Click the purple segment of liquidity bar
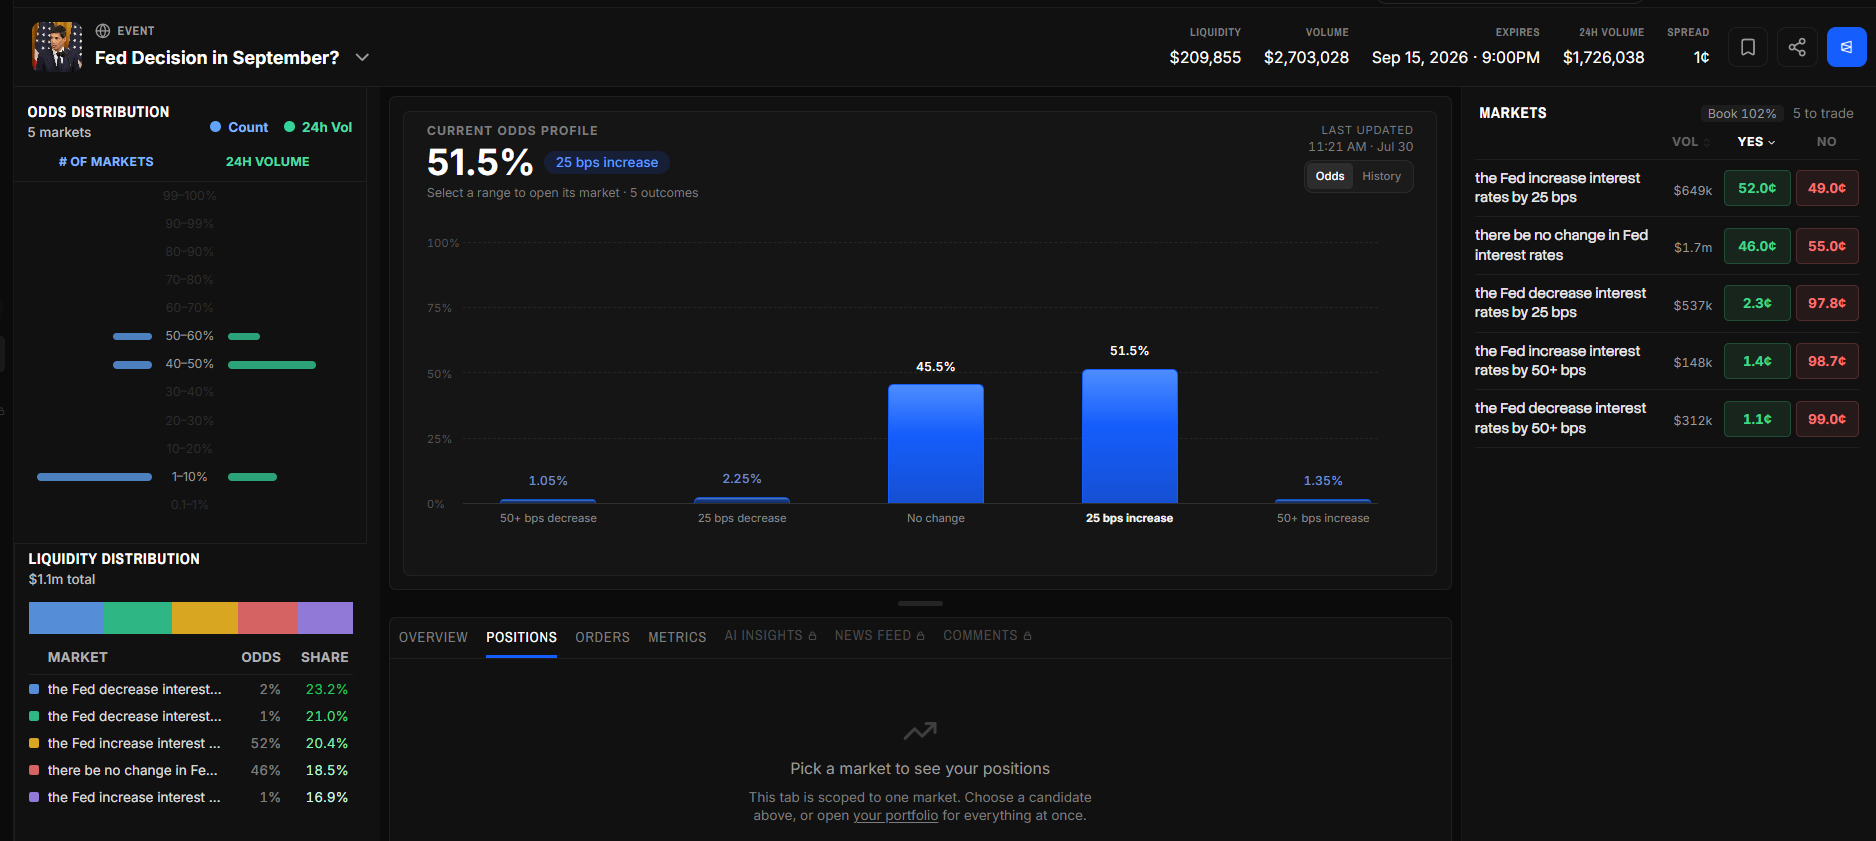 [325, 618]
